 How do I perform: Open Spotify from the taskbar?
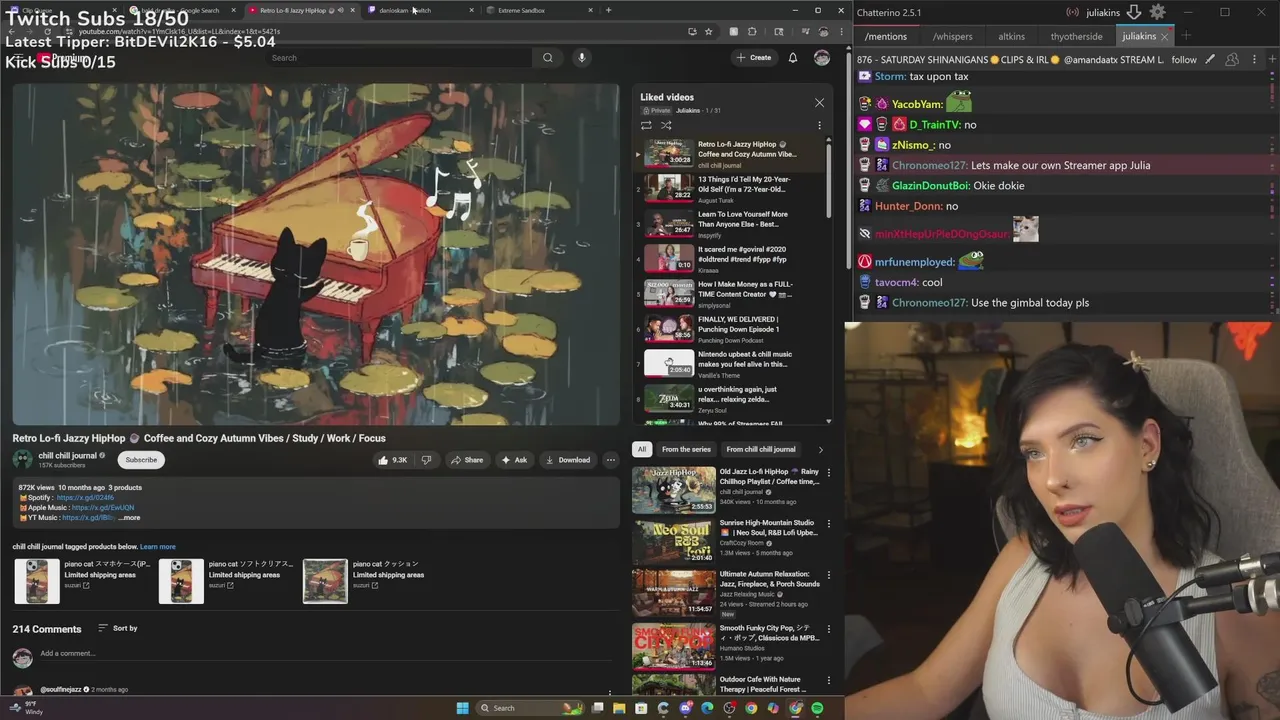click(817, 708)
